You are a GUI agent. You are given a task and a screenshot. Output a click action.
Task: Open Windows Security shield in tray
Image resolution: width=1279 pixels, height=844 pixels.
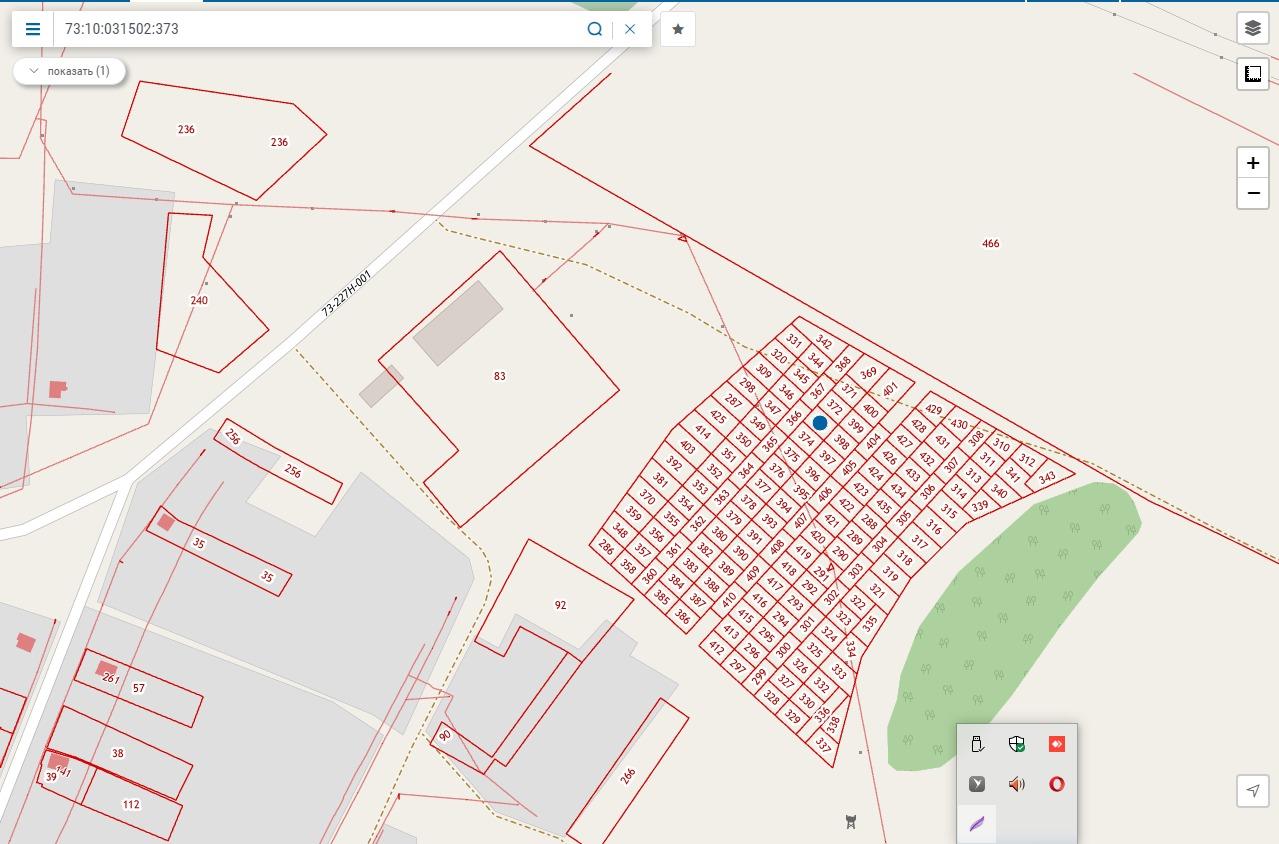click(1017, 744)
